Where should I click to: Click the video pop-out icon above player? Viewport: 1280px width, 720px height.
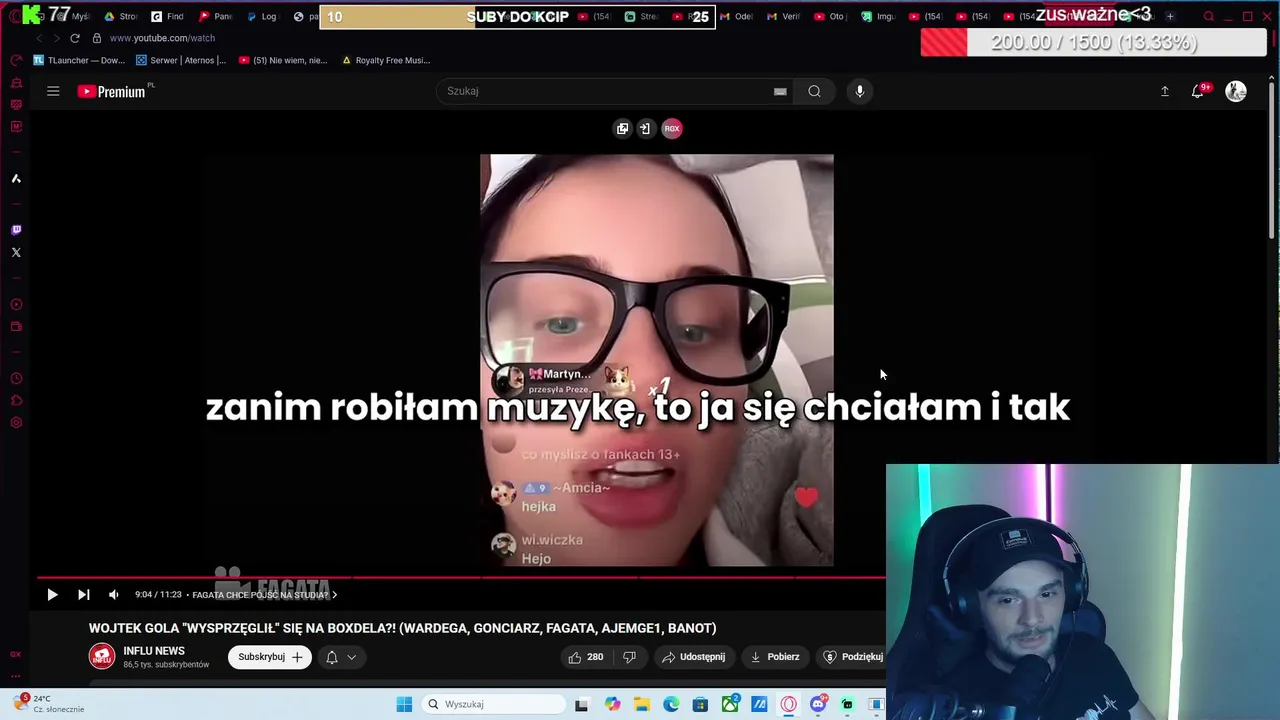(x=622, y=128)
